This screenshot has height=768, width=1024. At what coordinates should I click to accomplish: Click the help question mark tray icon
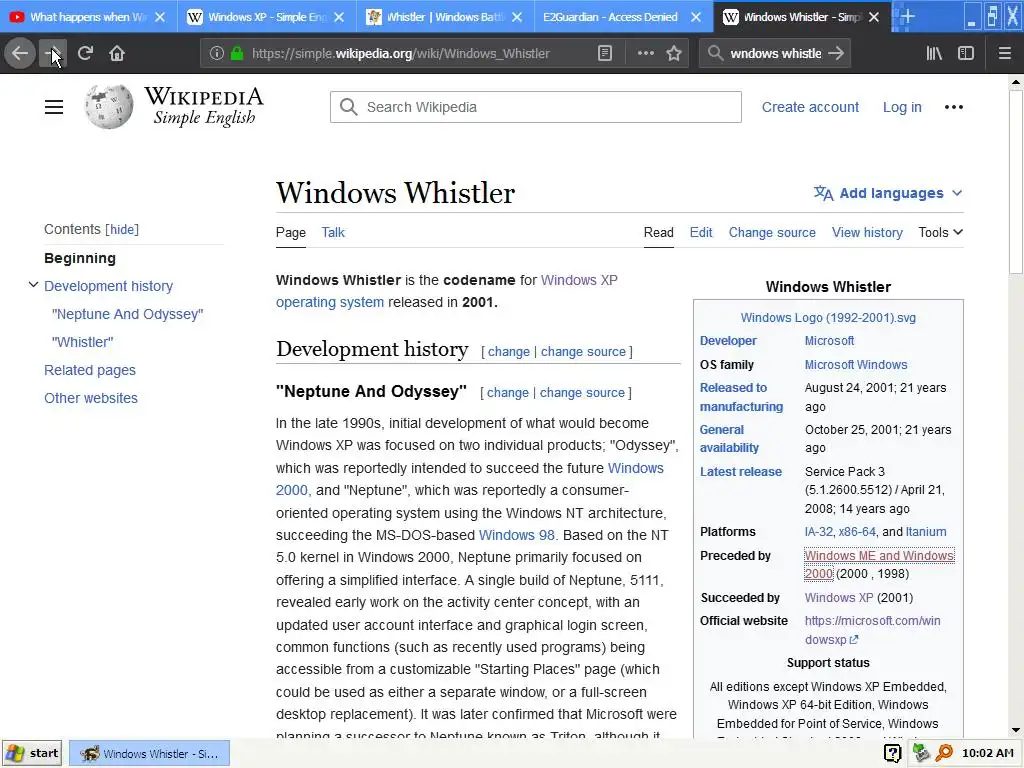[893, 753]
